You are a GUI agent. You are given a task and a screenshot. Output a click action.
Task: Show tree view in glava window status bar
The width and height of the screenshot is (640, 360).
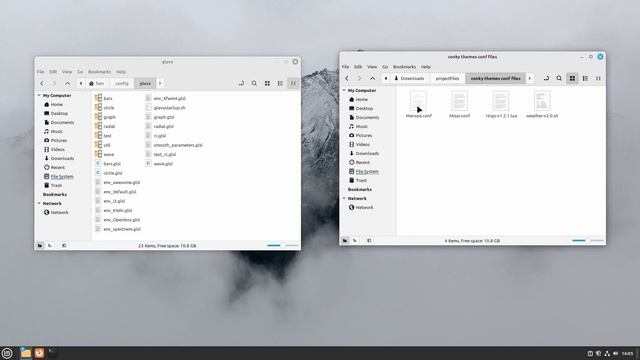50,246
